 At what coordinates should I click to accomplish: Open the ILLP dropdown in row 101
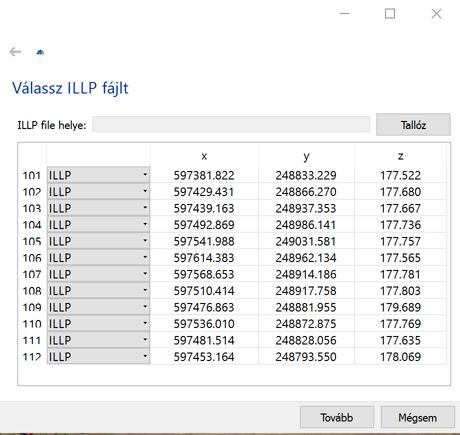click(x=99, y=175)
